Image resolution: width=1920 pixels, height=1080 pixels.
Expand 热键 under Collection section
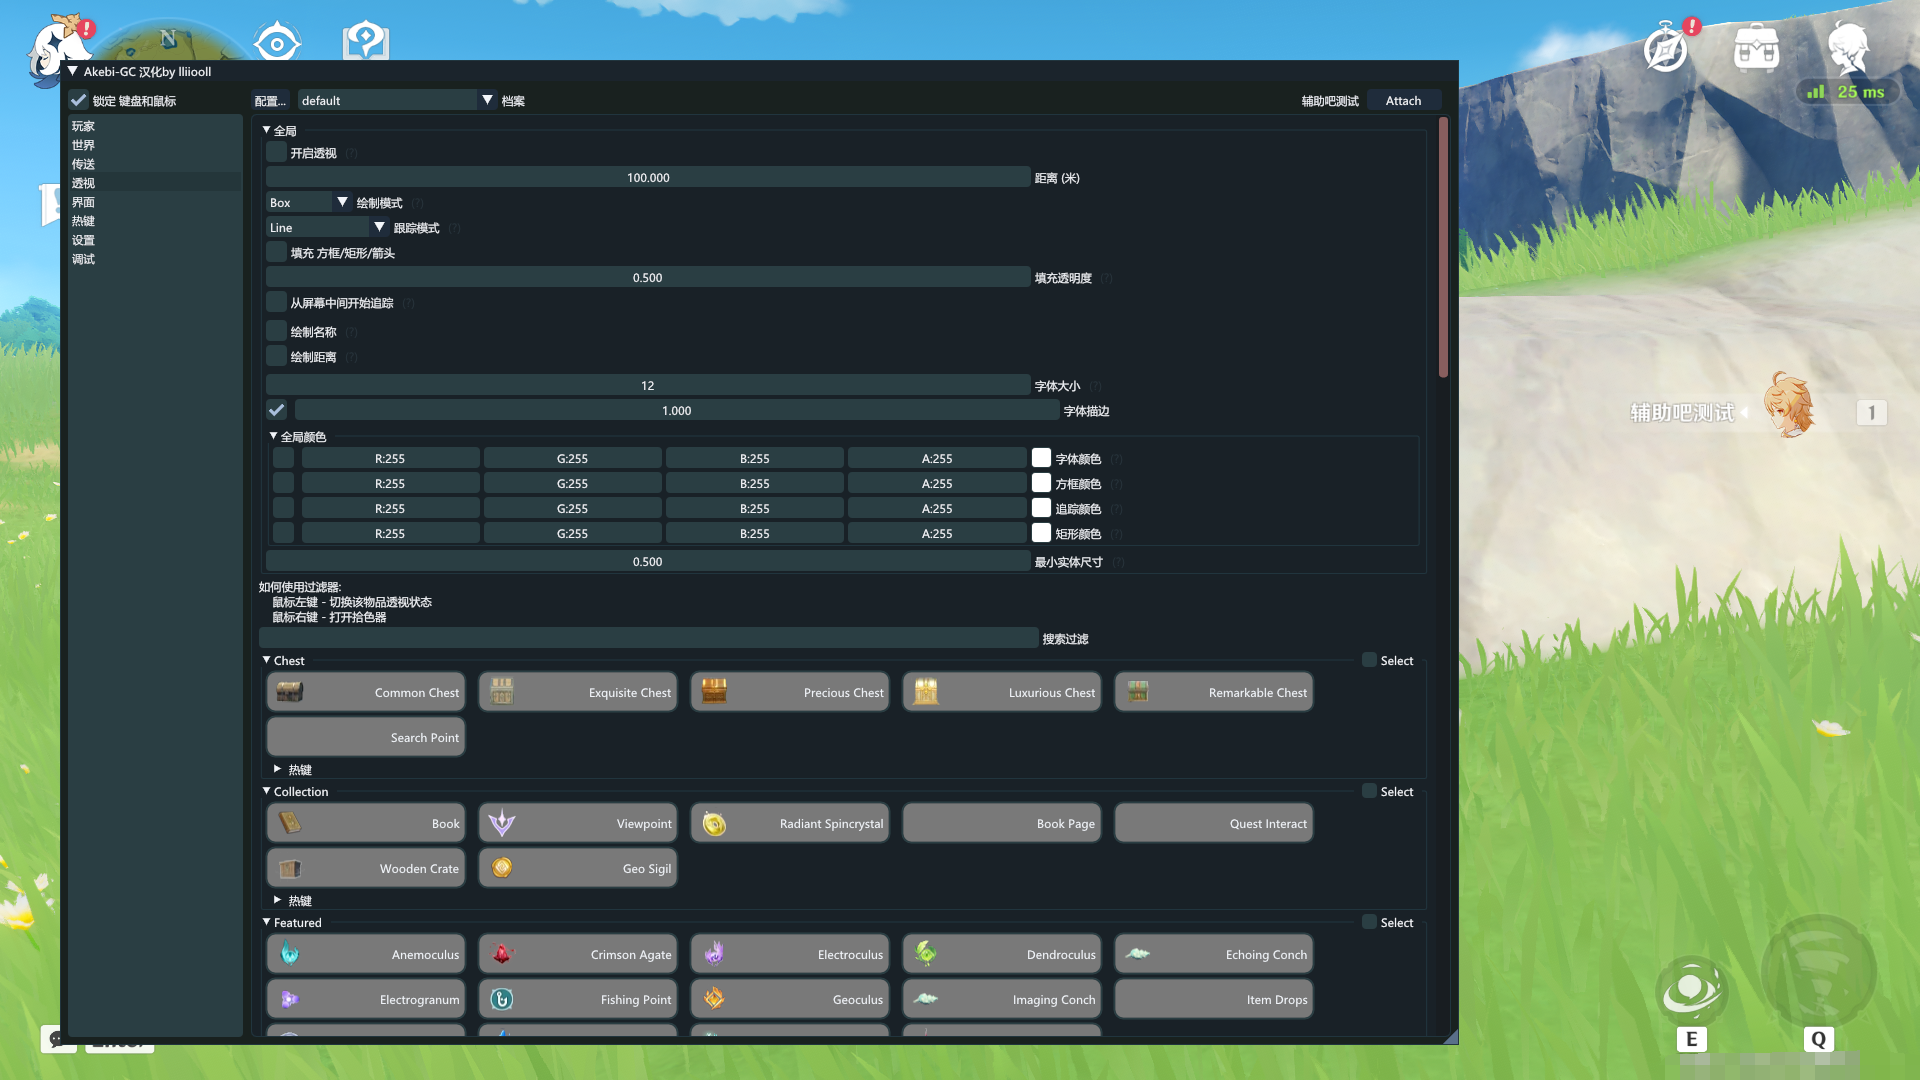277,900
